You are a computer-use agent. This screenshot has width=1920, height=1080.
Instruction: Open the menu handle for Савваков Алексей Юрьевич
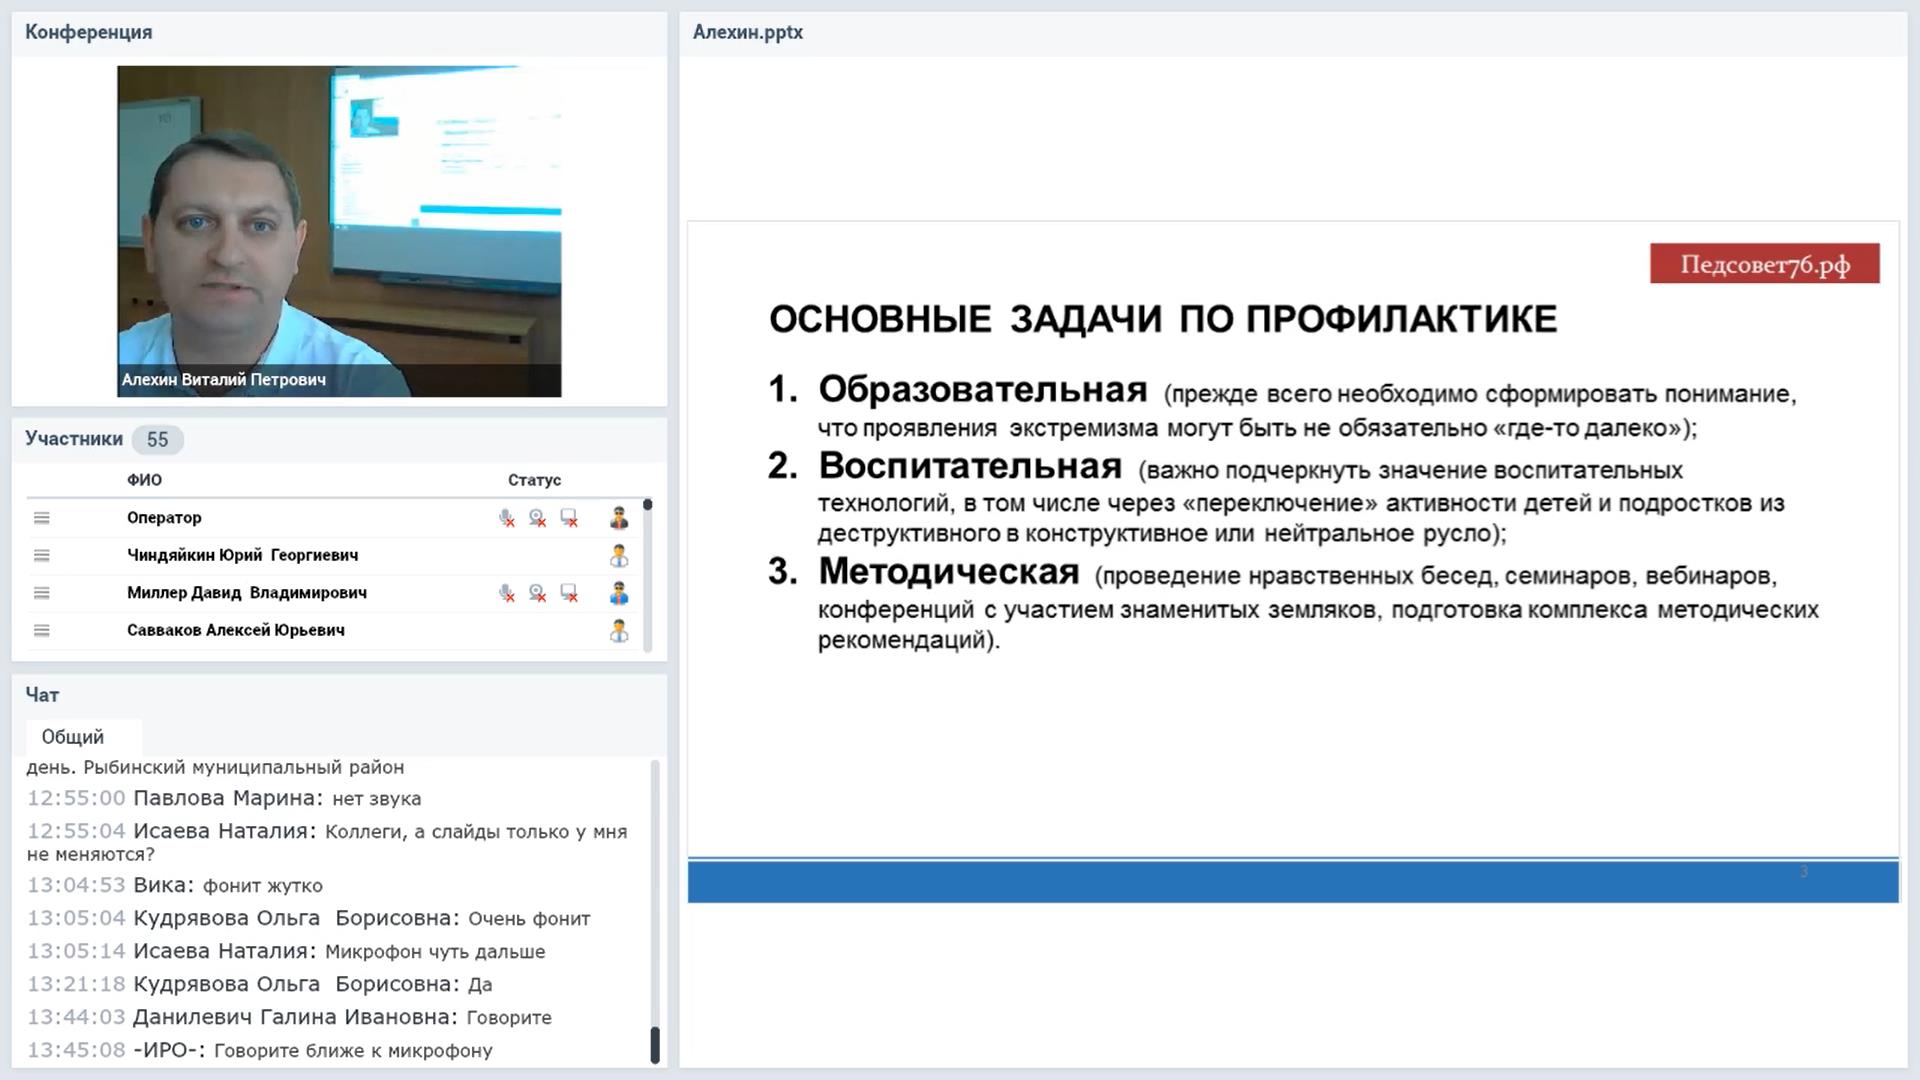41,630
